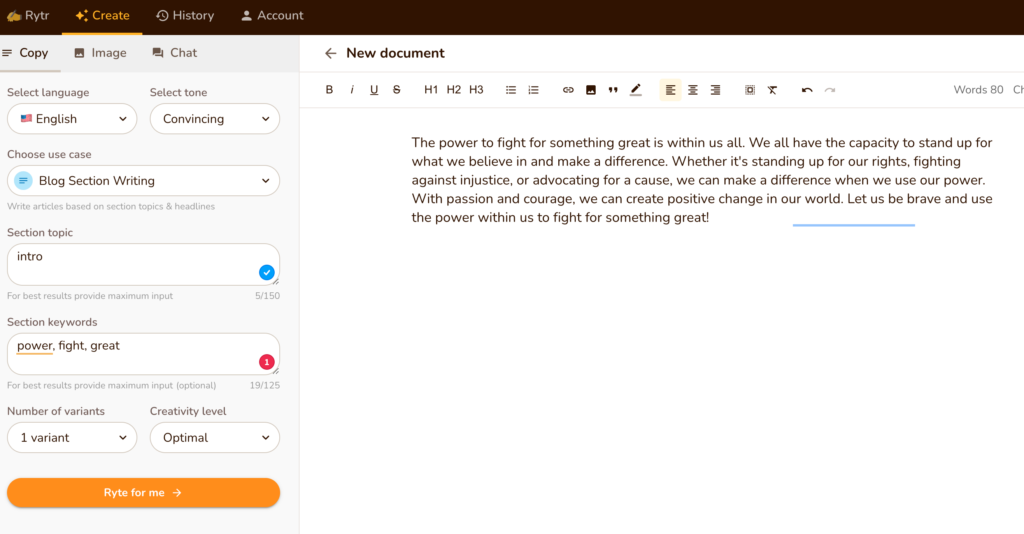Set Heading 2 style
The width and height of the screenshot is (1024, 534).
coord(454,90)
